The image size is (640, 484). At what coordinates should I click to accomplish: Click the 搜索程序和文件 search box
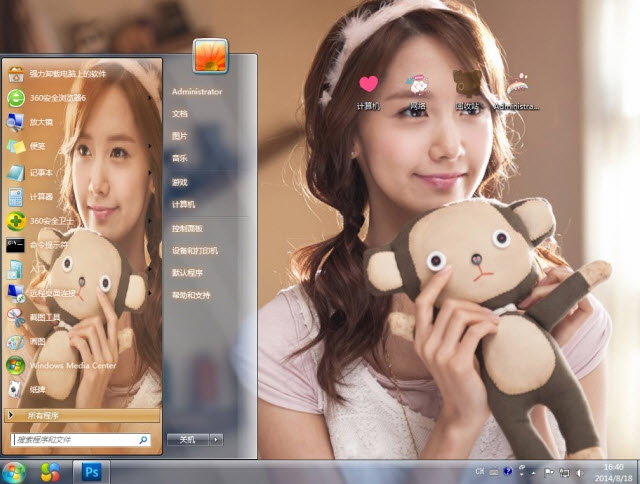(81, 440)
